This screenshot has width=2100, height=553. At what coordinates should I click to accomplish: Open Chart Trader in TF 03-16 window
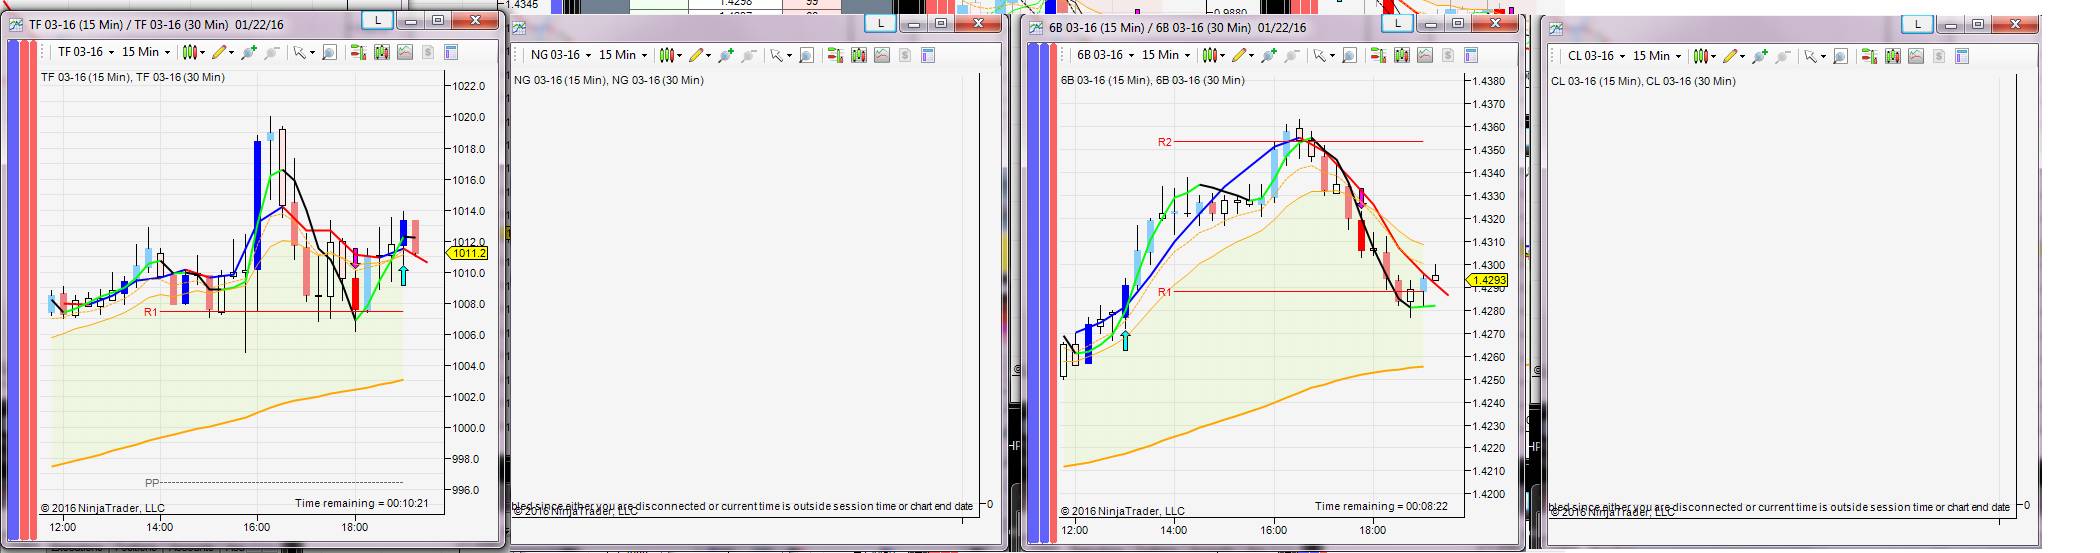[358, 52]
